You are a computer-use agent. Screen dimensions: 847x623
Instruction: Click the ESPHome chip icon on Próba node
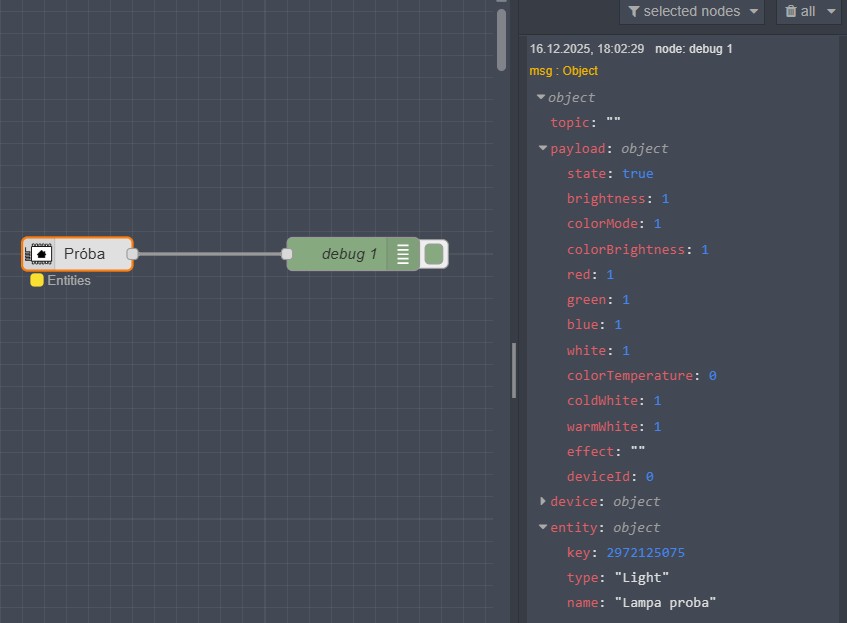pyautogui.click(x=41, y=254)
